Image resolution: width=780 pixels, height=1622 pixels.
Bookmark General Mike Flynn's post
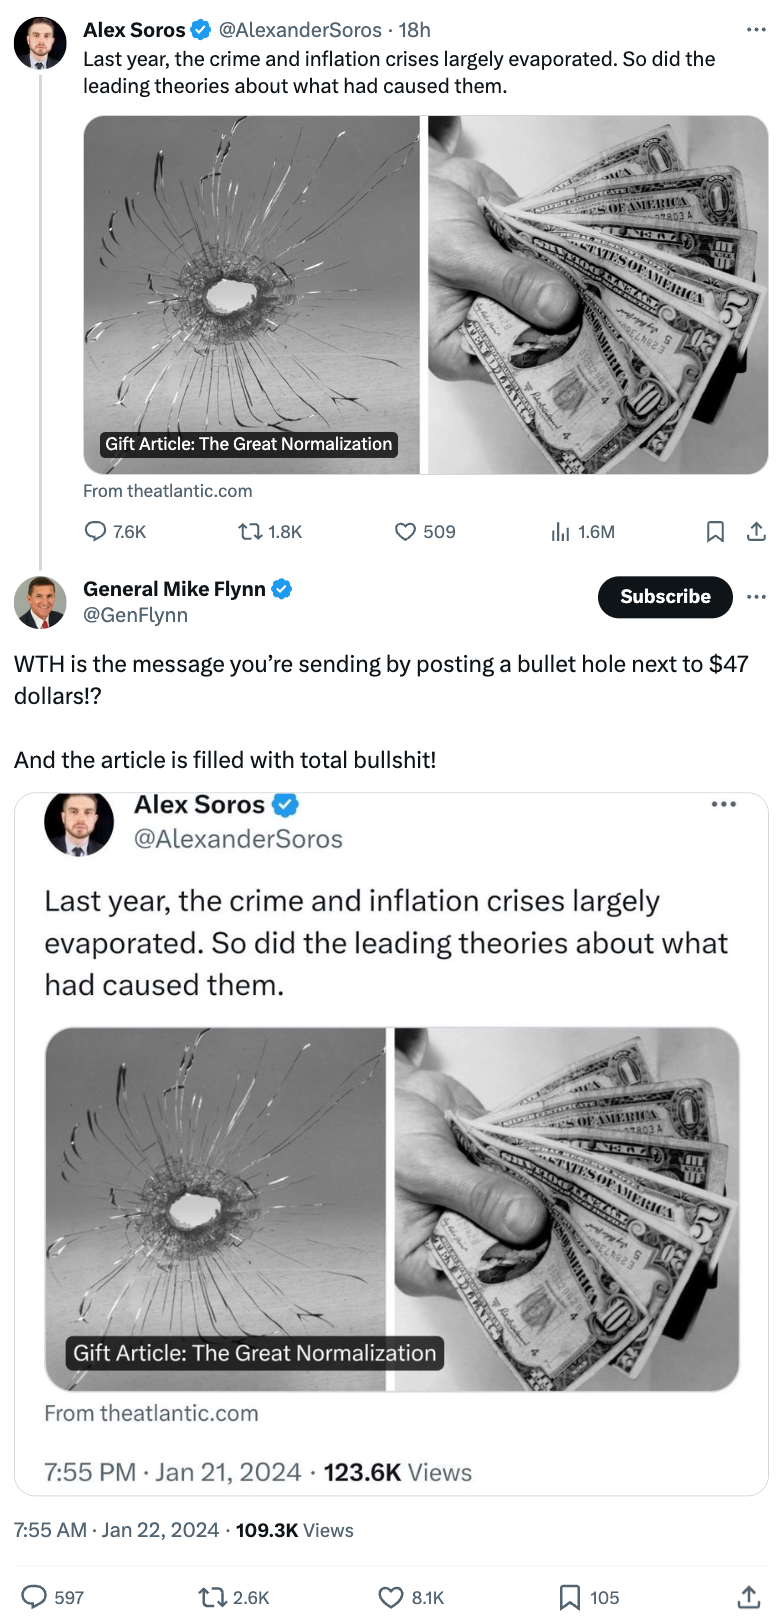[572, 1597]
